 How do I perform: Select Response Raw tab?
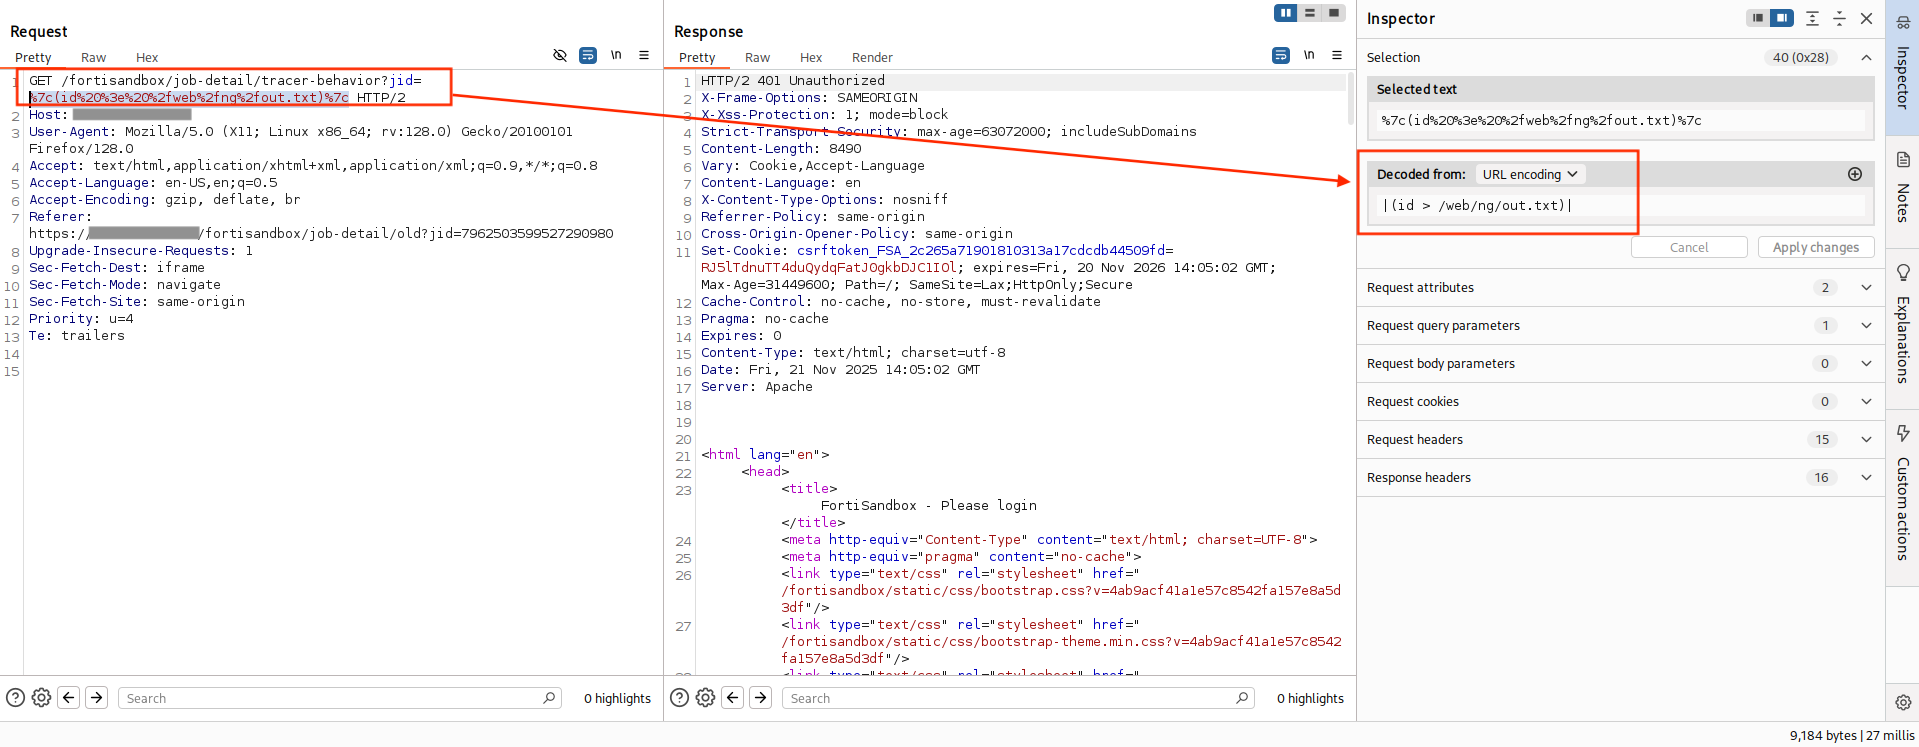[757, 58]
